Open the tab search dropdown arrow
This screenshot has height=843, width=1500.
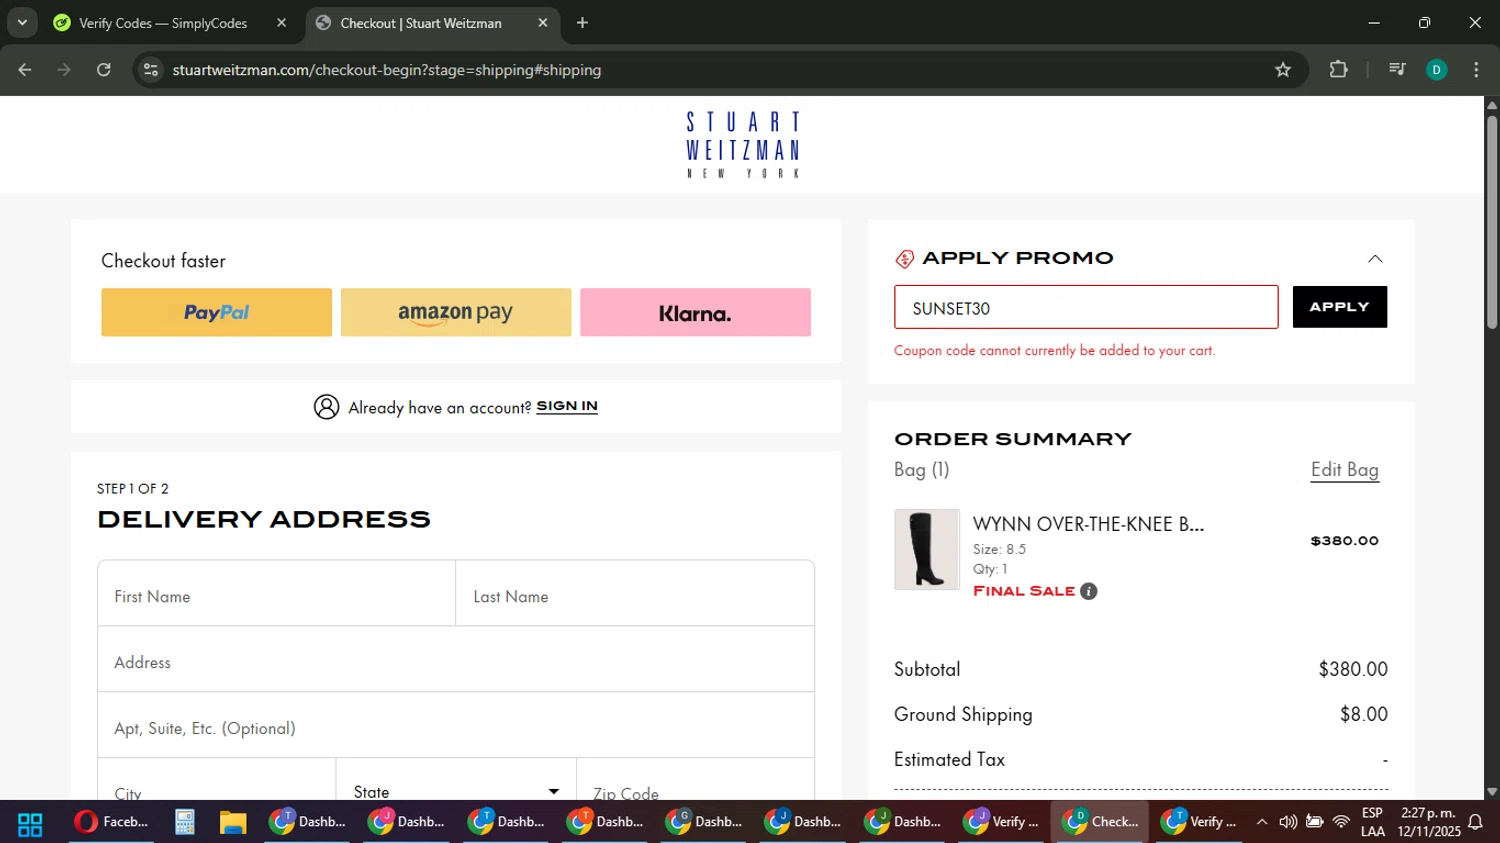click(x=22, y=23)
